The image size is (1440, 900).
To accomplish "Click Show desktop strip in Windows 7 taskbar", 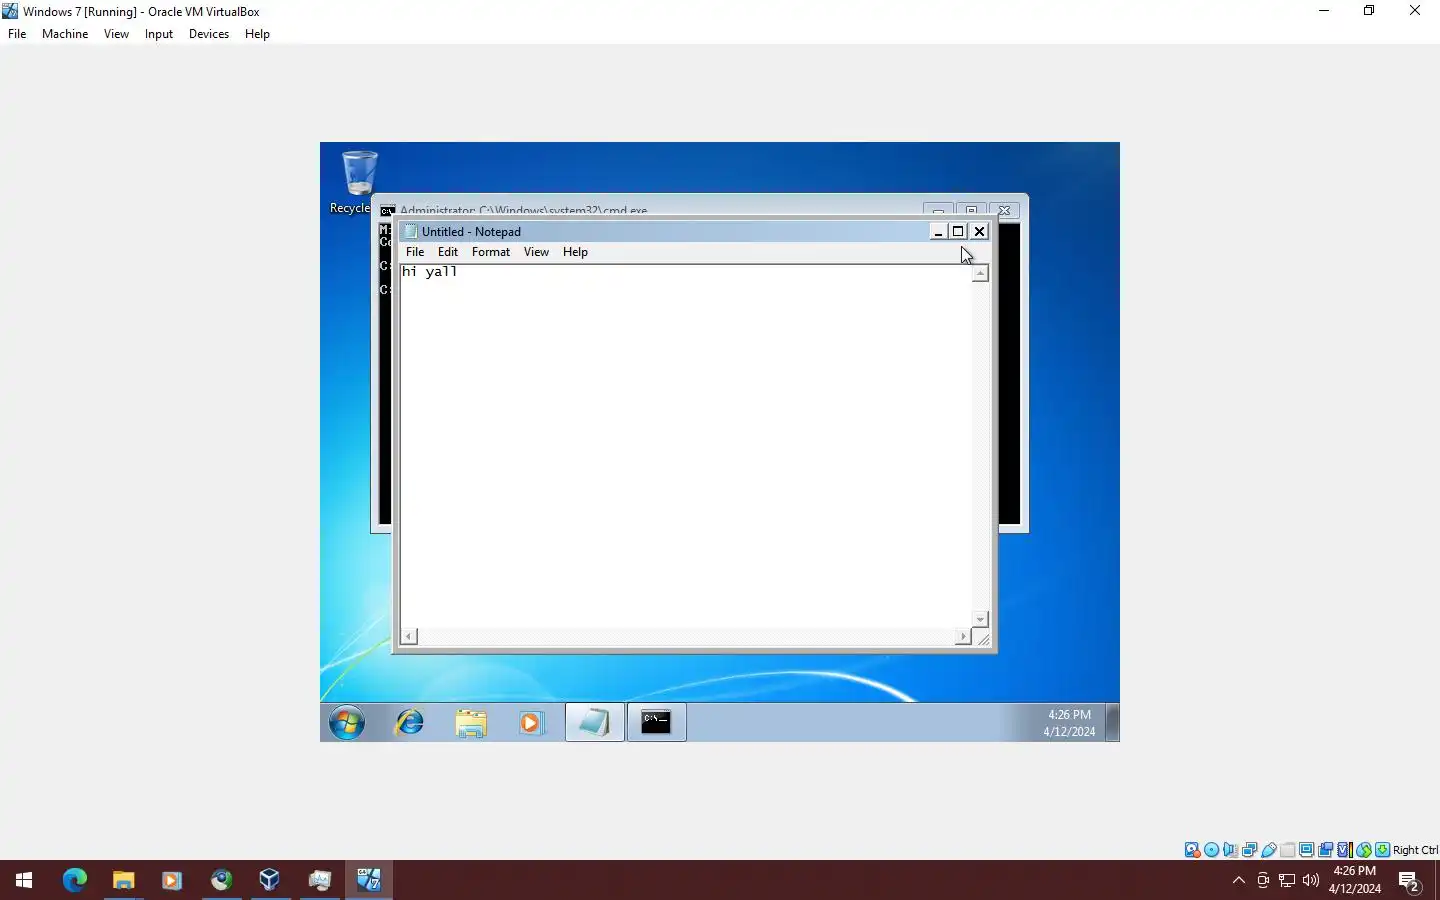I will tap(1112, 722).
